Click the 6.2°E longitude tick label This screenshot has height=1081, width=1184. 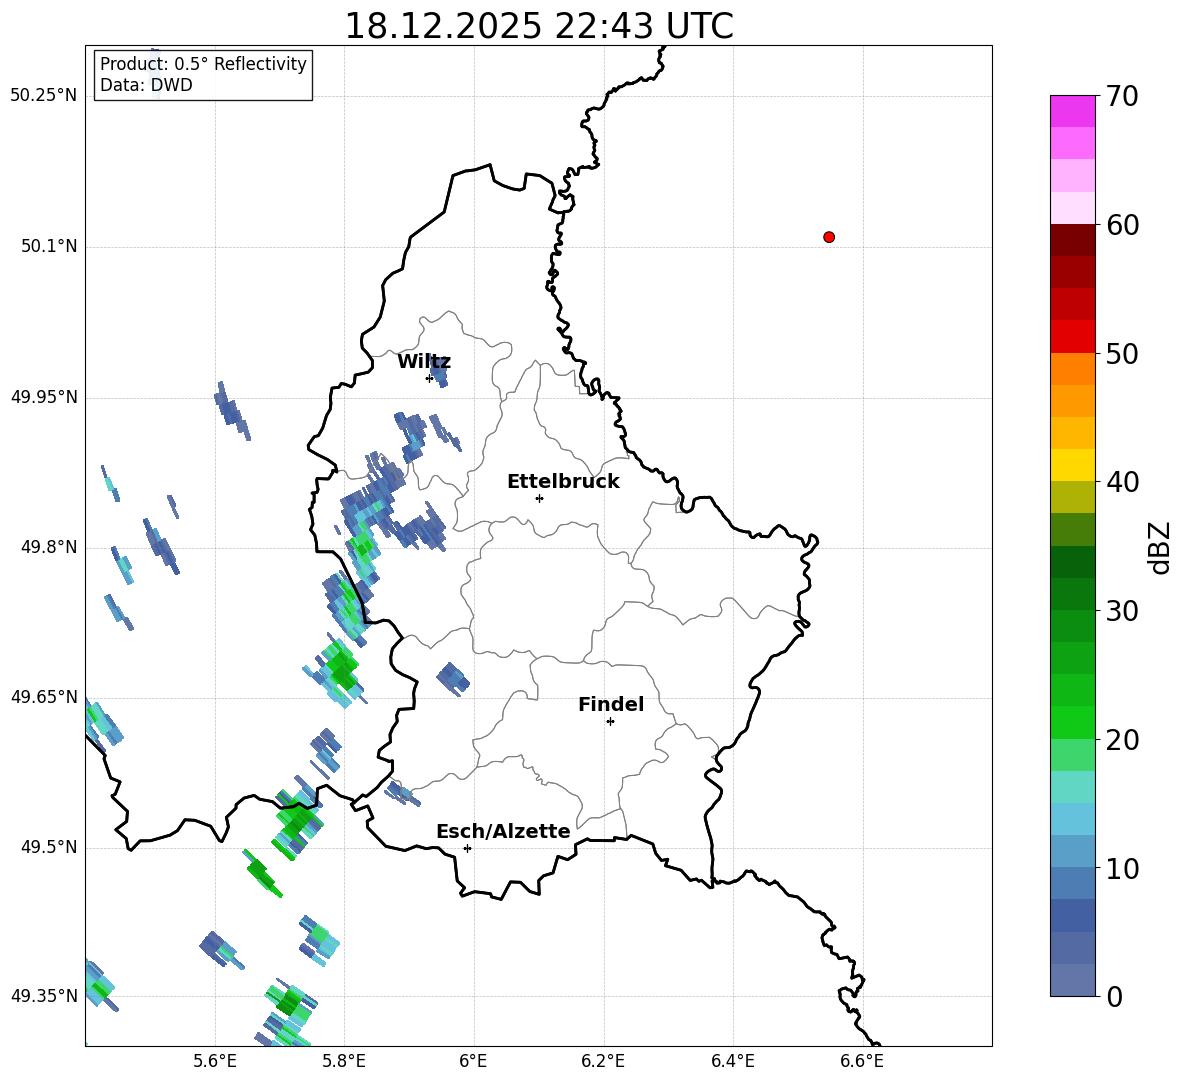(603, 1061)
